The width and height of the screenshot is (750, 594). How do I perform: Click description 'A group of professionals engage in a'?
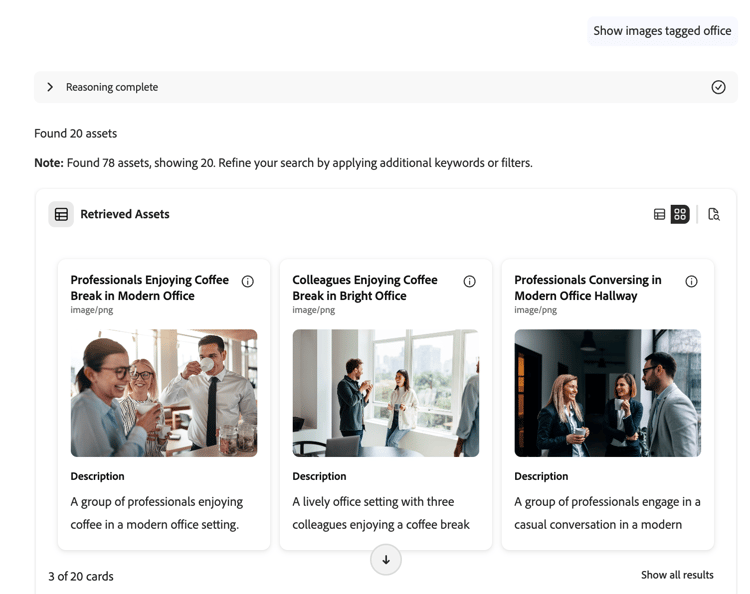coord(607,502)
